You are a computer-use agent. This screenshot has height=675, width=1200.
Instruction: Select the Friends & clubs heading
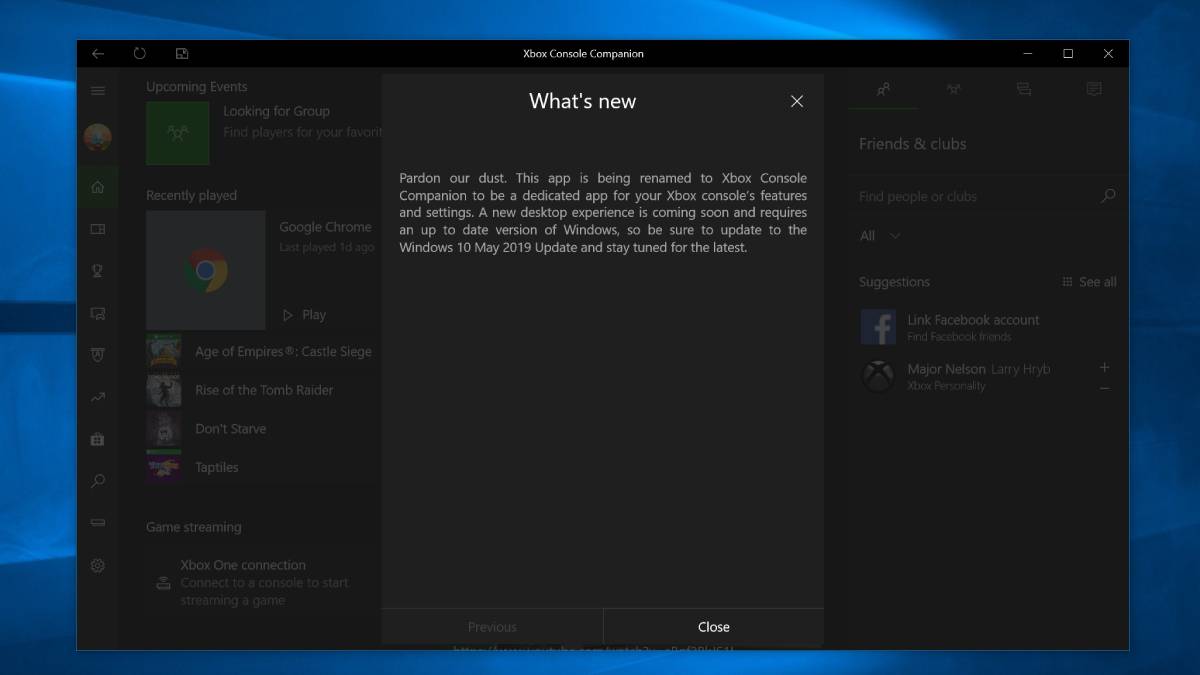(912, 144)
